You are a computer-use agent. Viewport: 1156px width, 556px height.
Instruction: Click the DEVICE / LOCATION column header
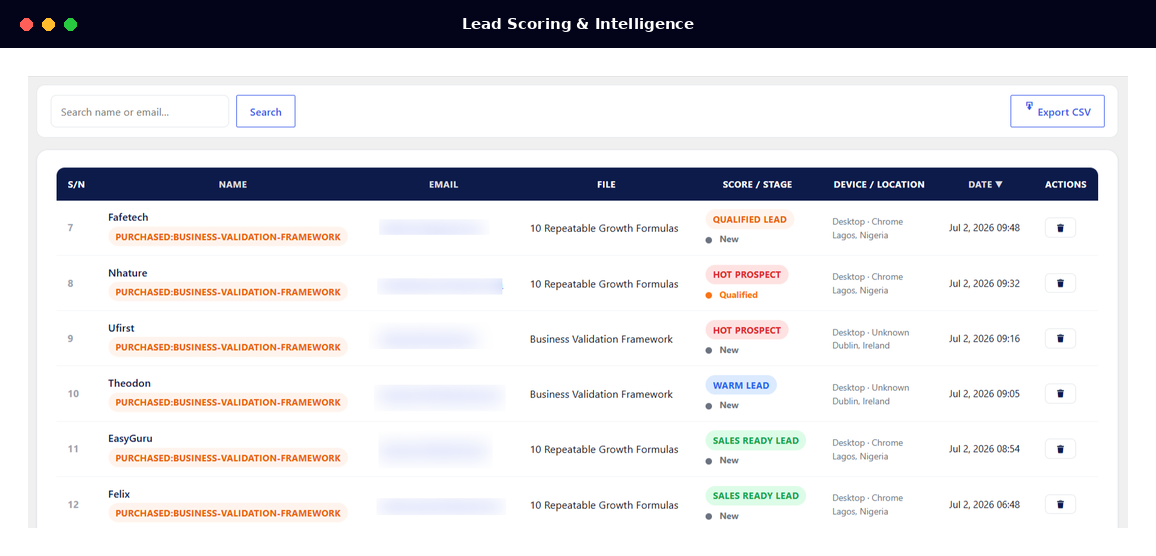point(879,184)
